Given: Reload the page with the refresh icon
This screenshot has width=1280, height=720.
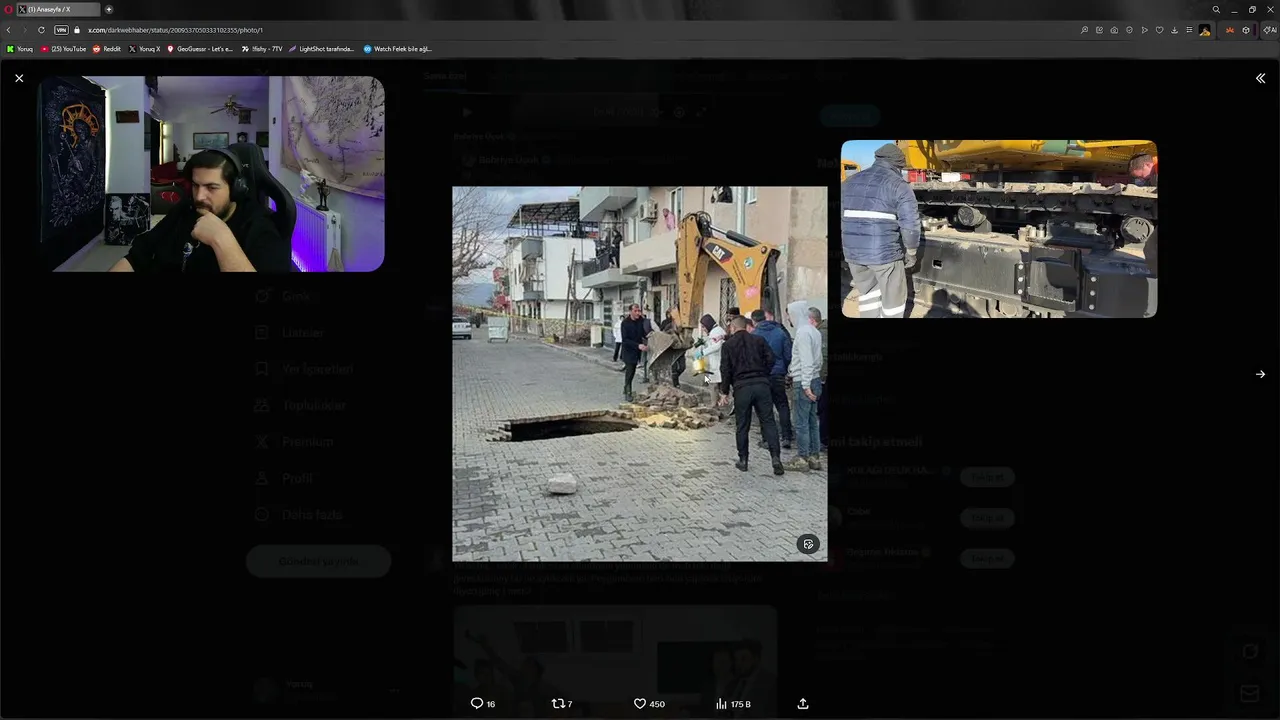Looking at the screenshot, I should click(x=41, y=30).
